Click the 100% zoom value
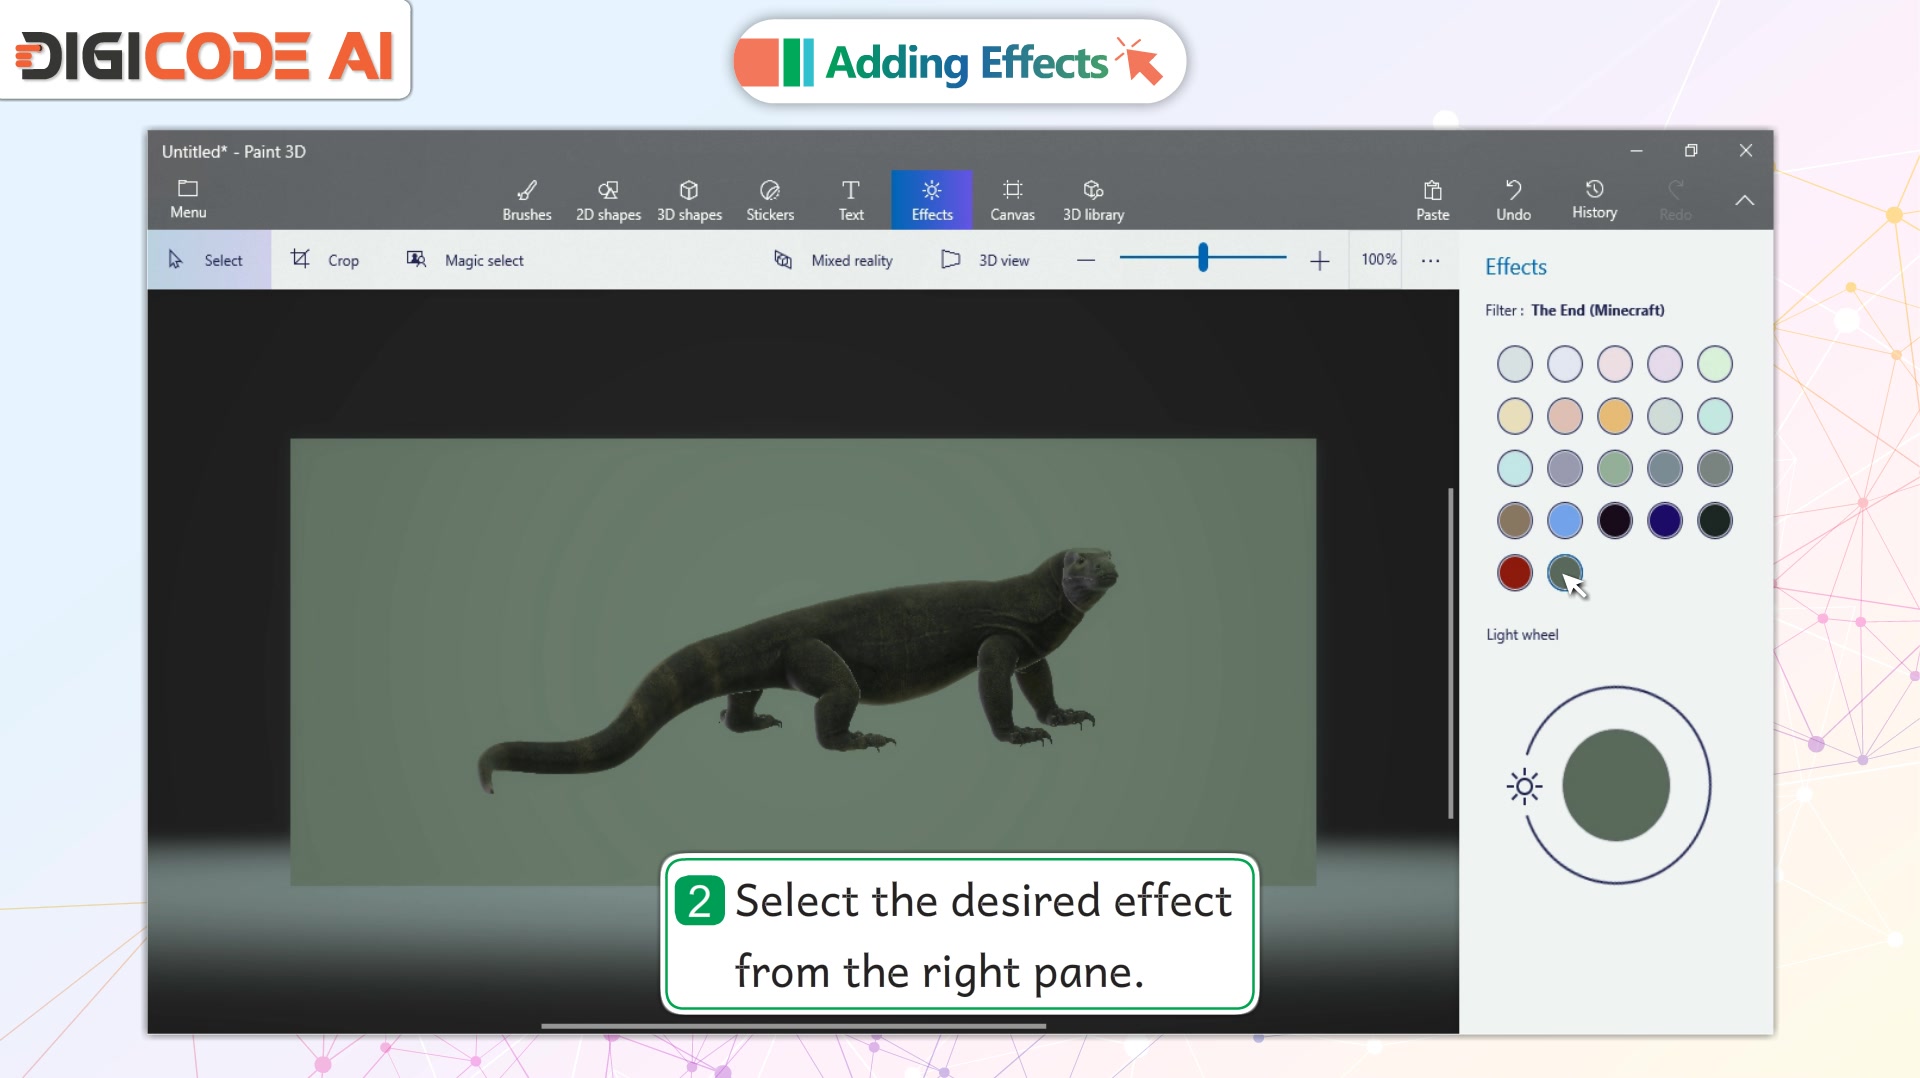Viewport: 1920px width, 1078px height. pyautogui.click(x=1379, y=259)
